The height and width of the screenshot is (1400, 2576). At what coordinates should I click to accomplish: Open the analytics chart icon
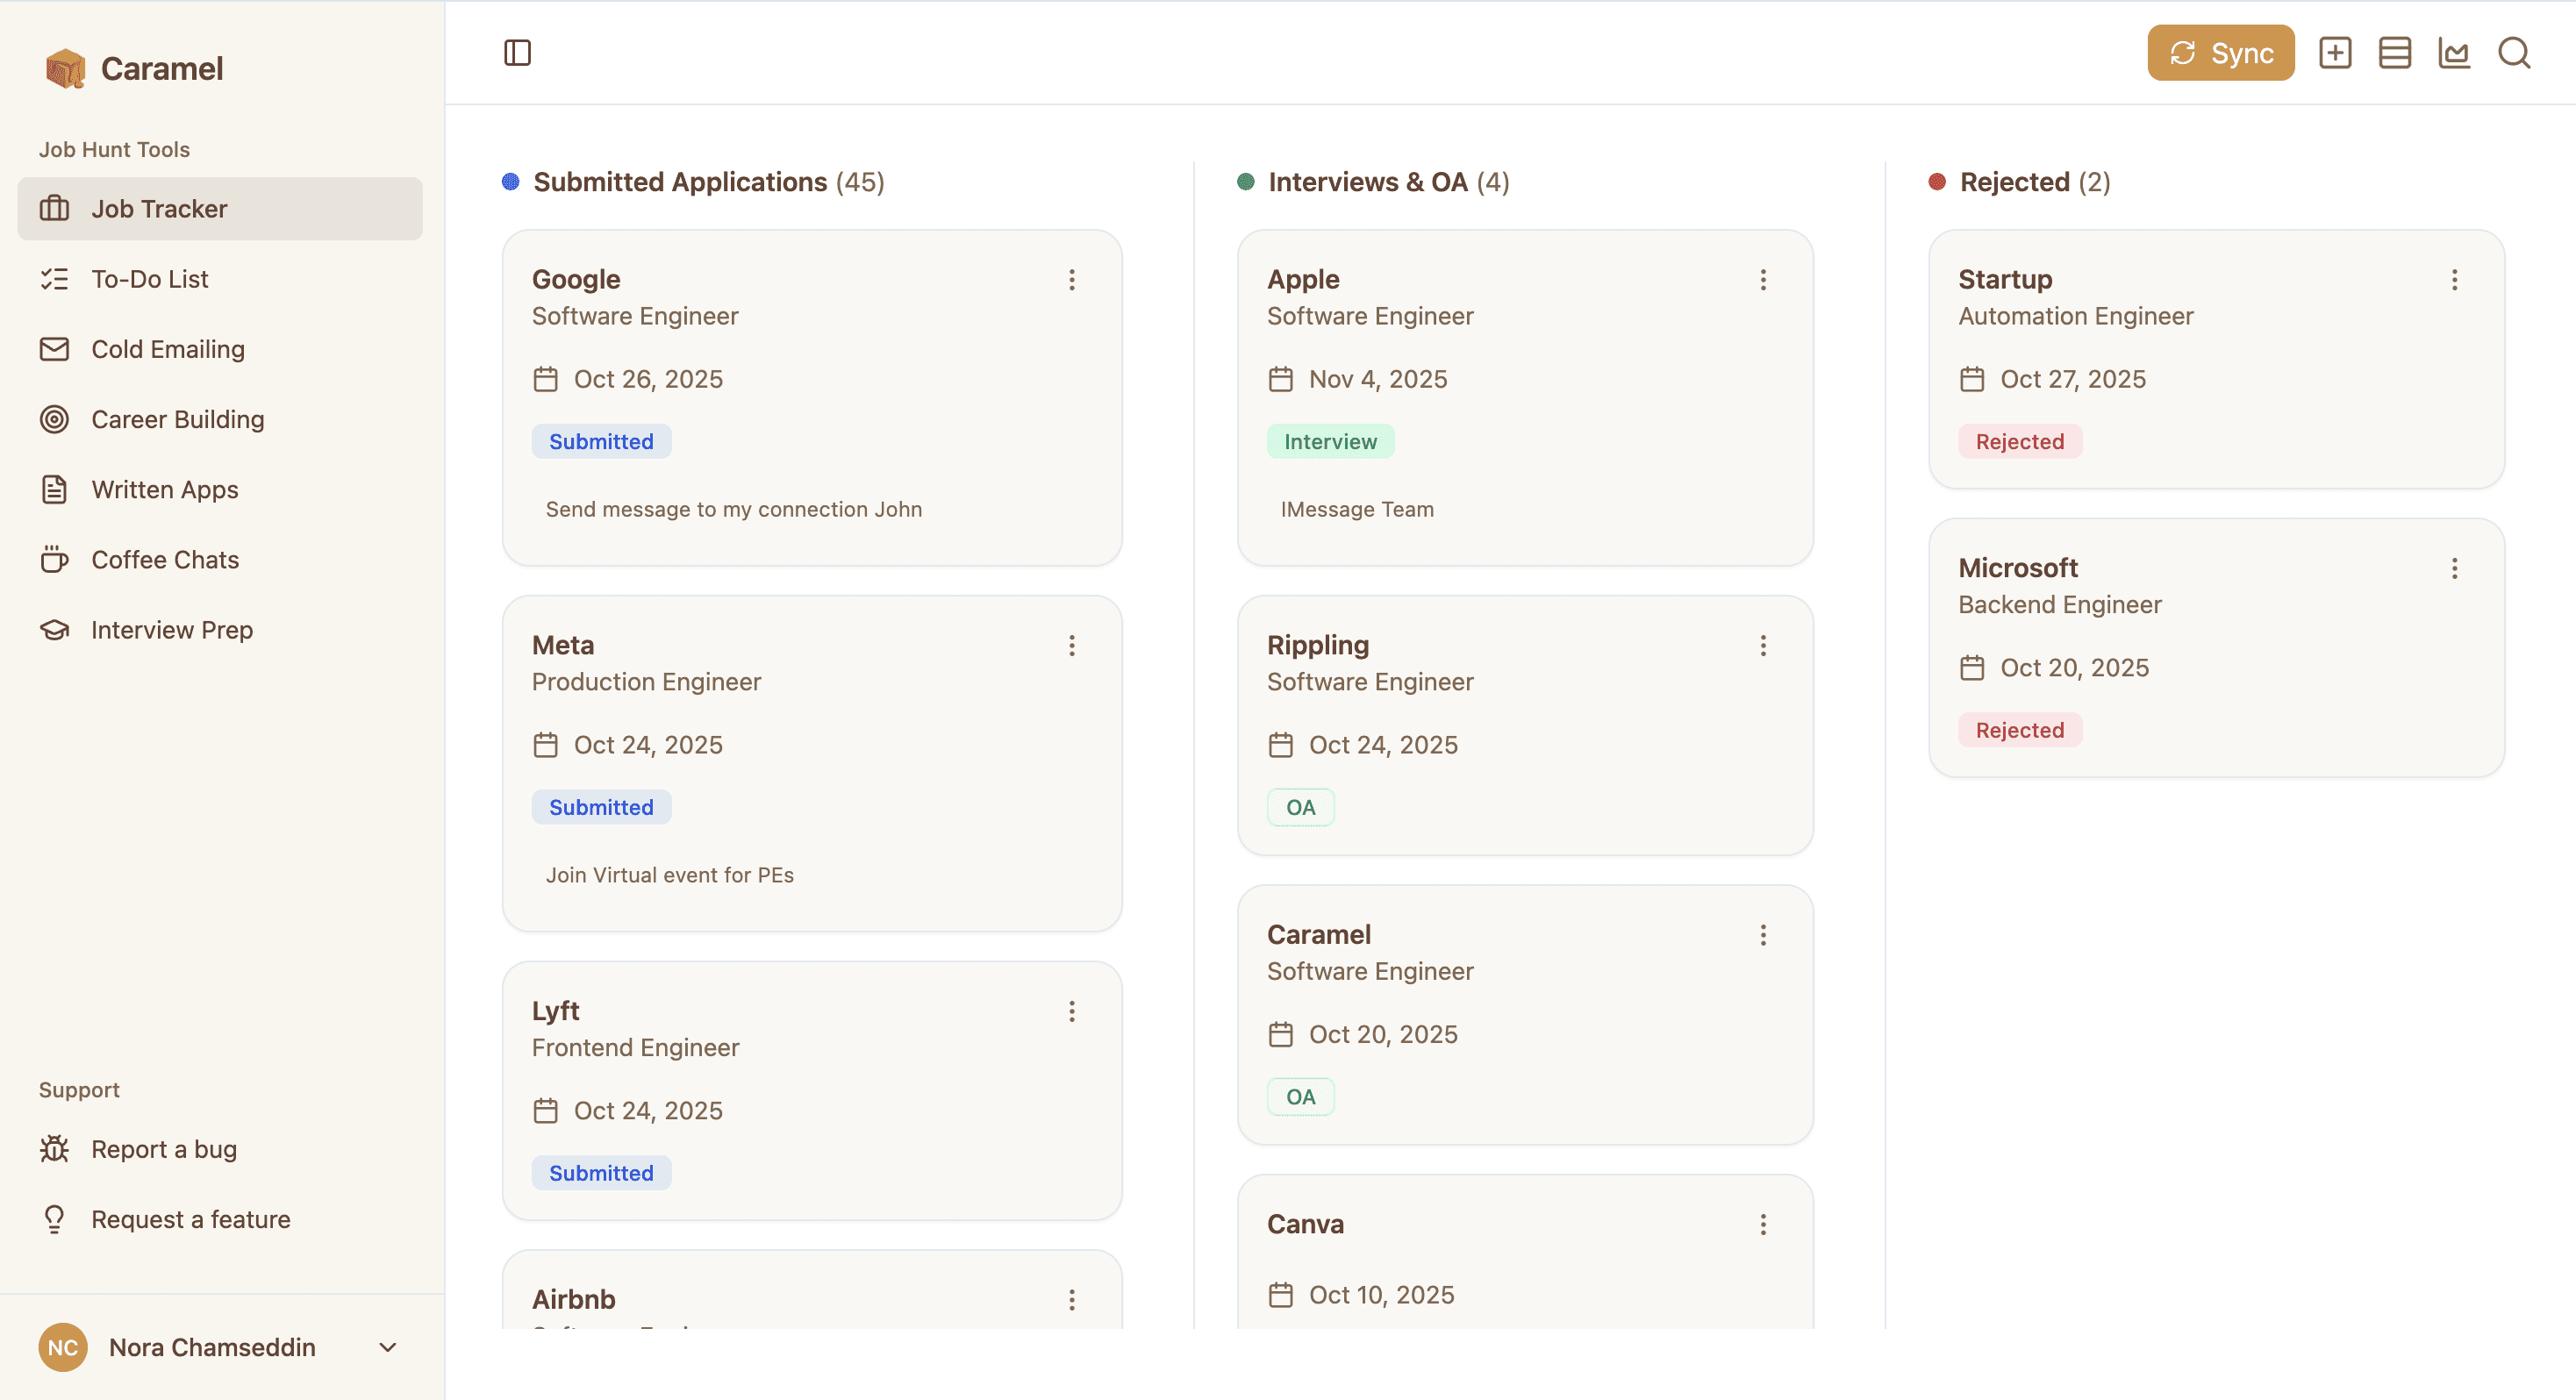click(x=2454, y=53)
